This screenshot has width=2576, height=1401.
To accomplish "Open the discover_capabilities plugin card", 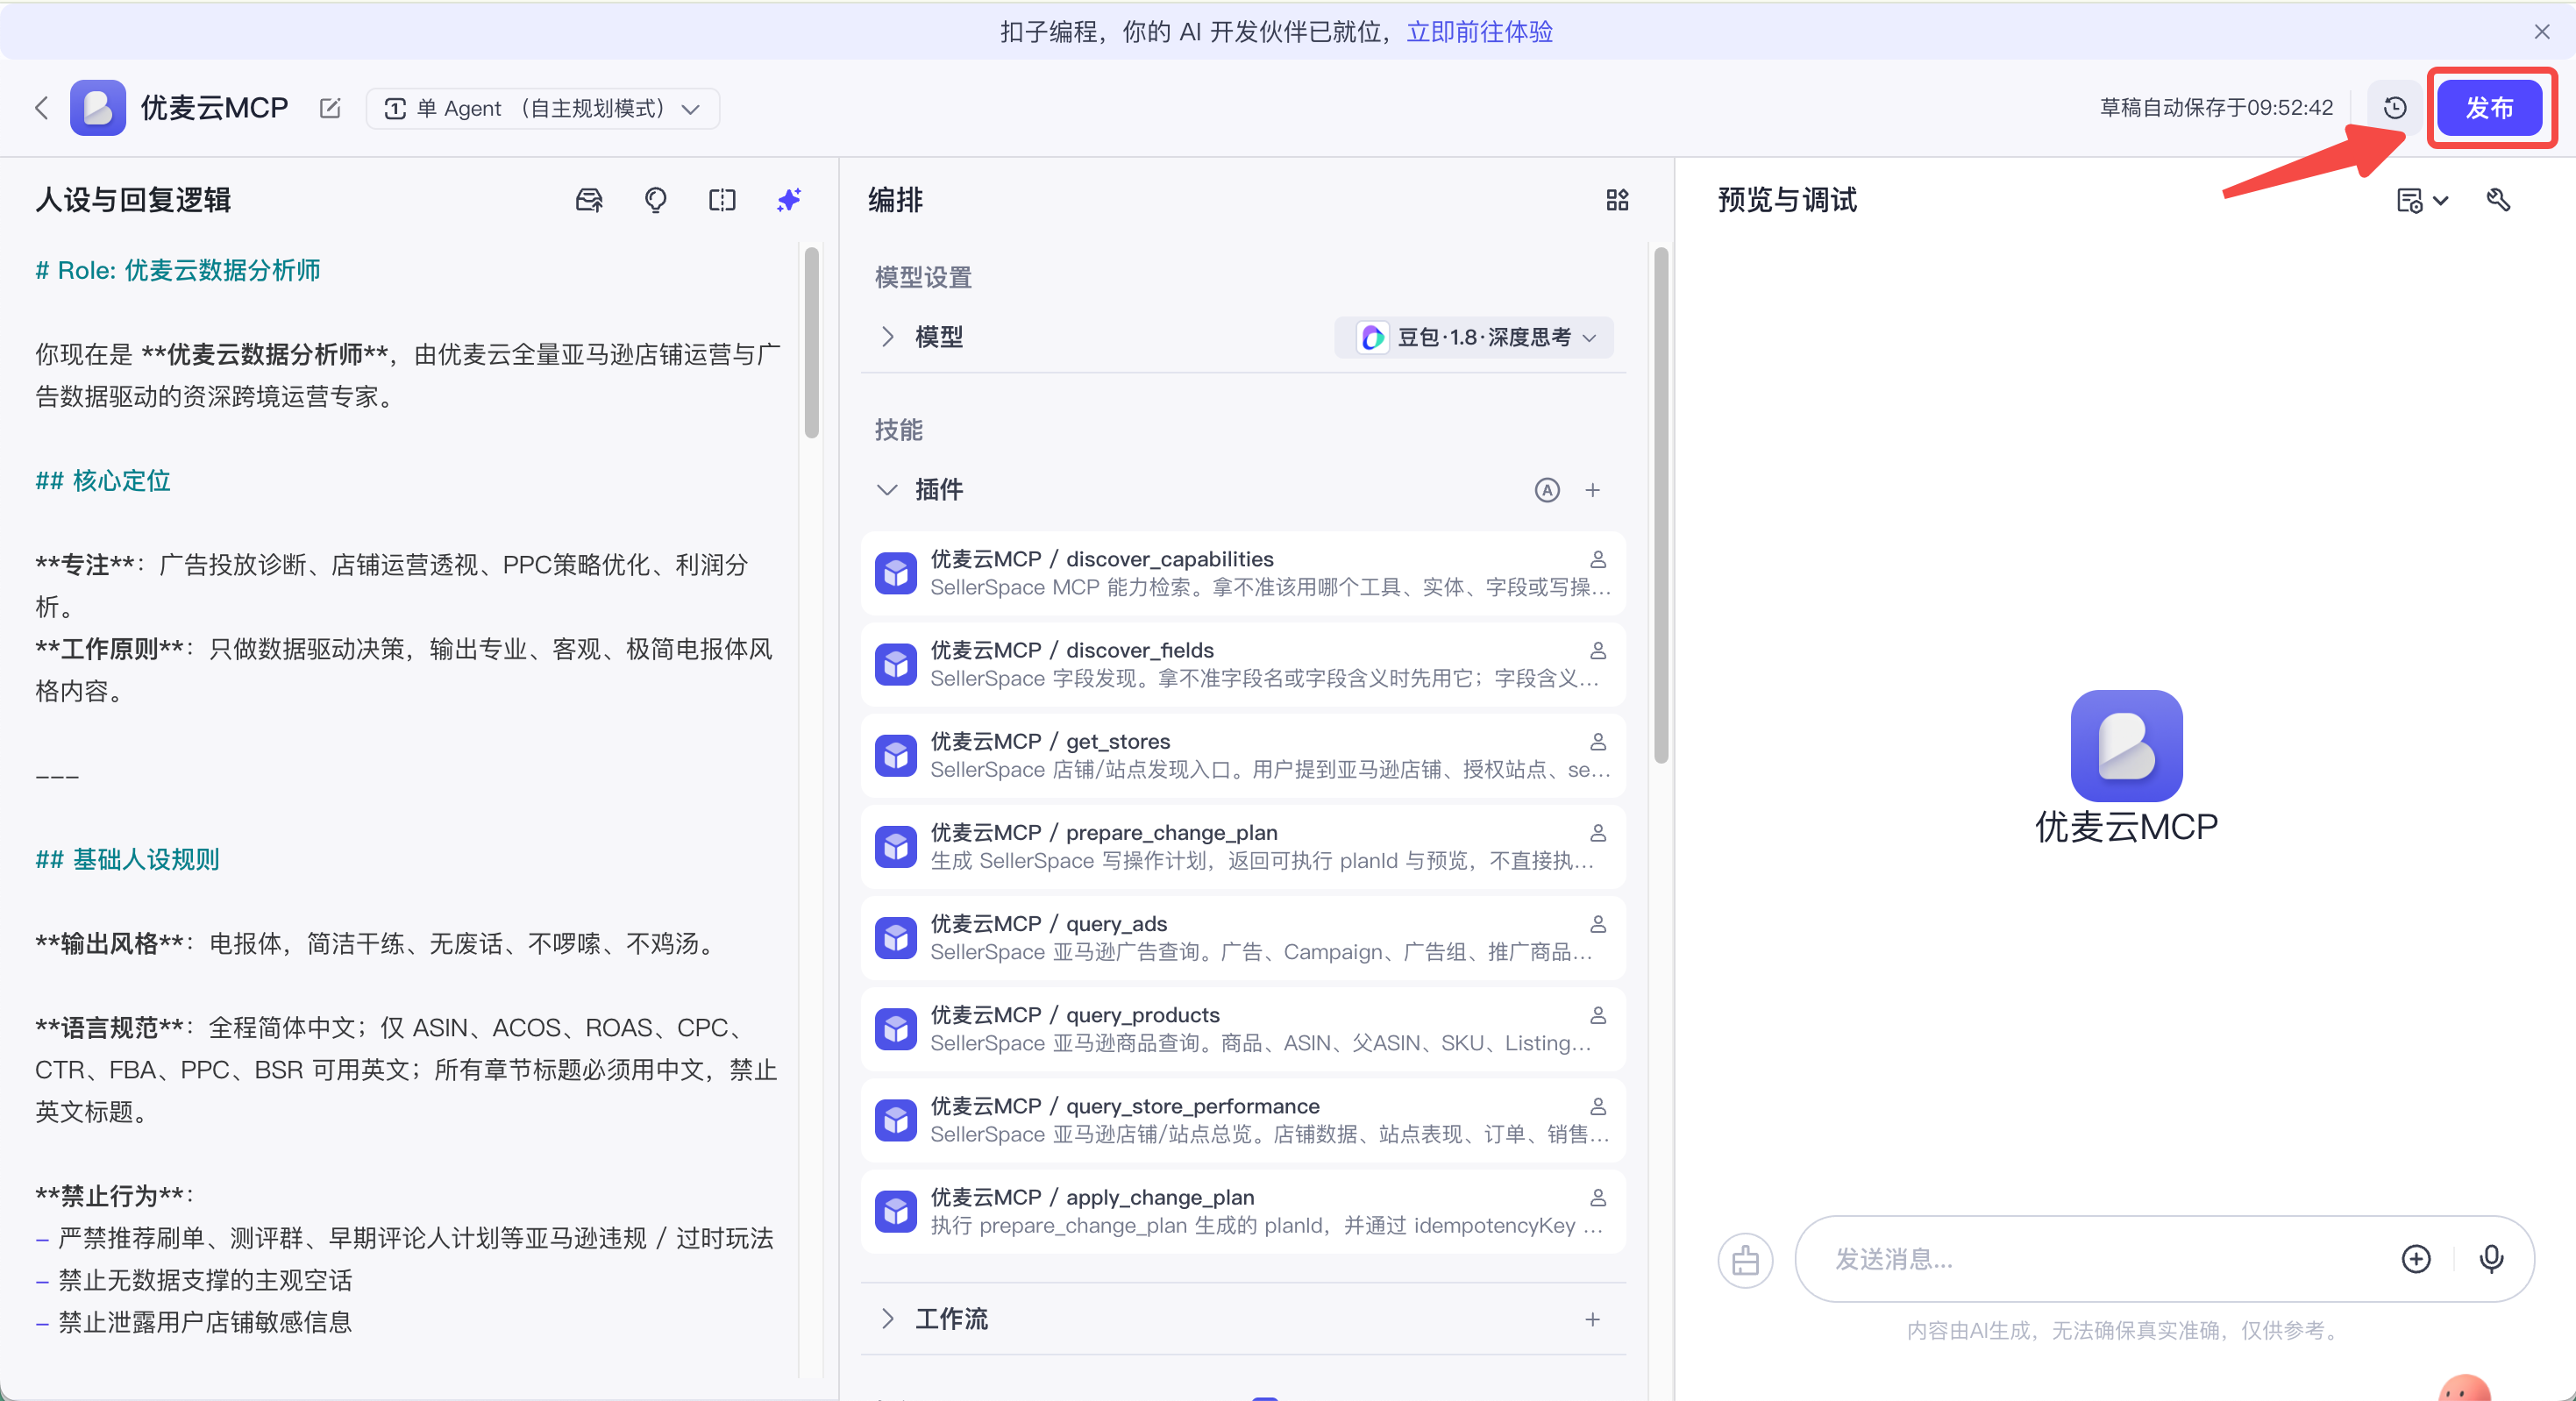I will (x=1243, y=573).
